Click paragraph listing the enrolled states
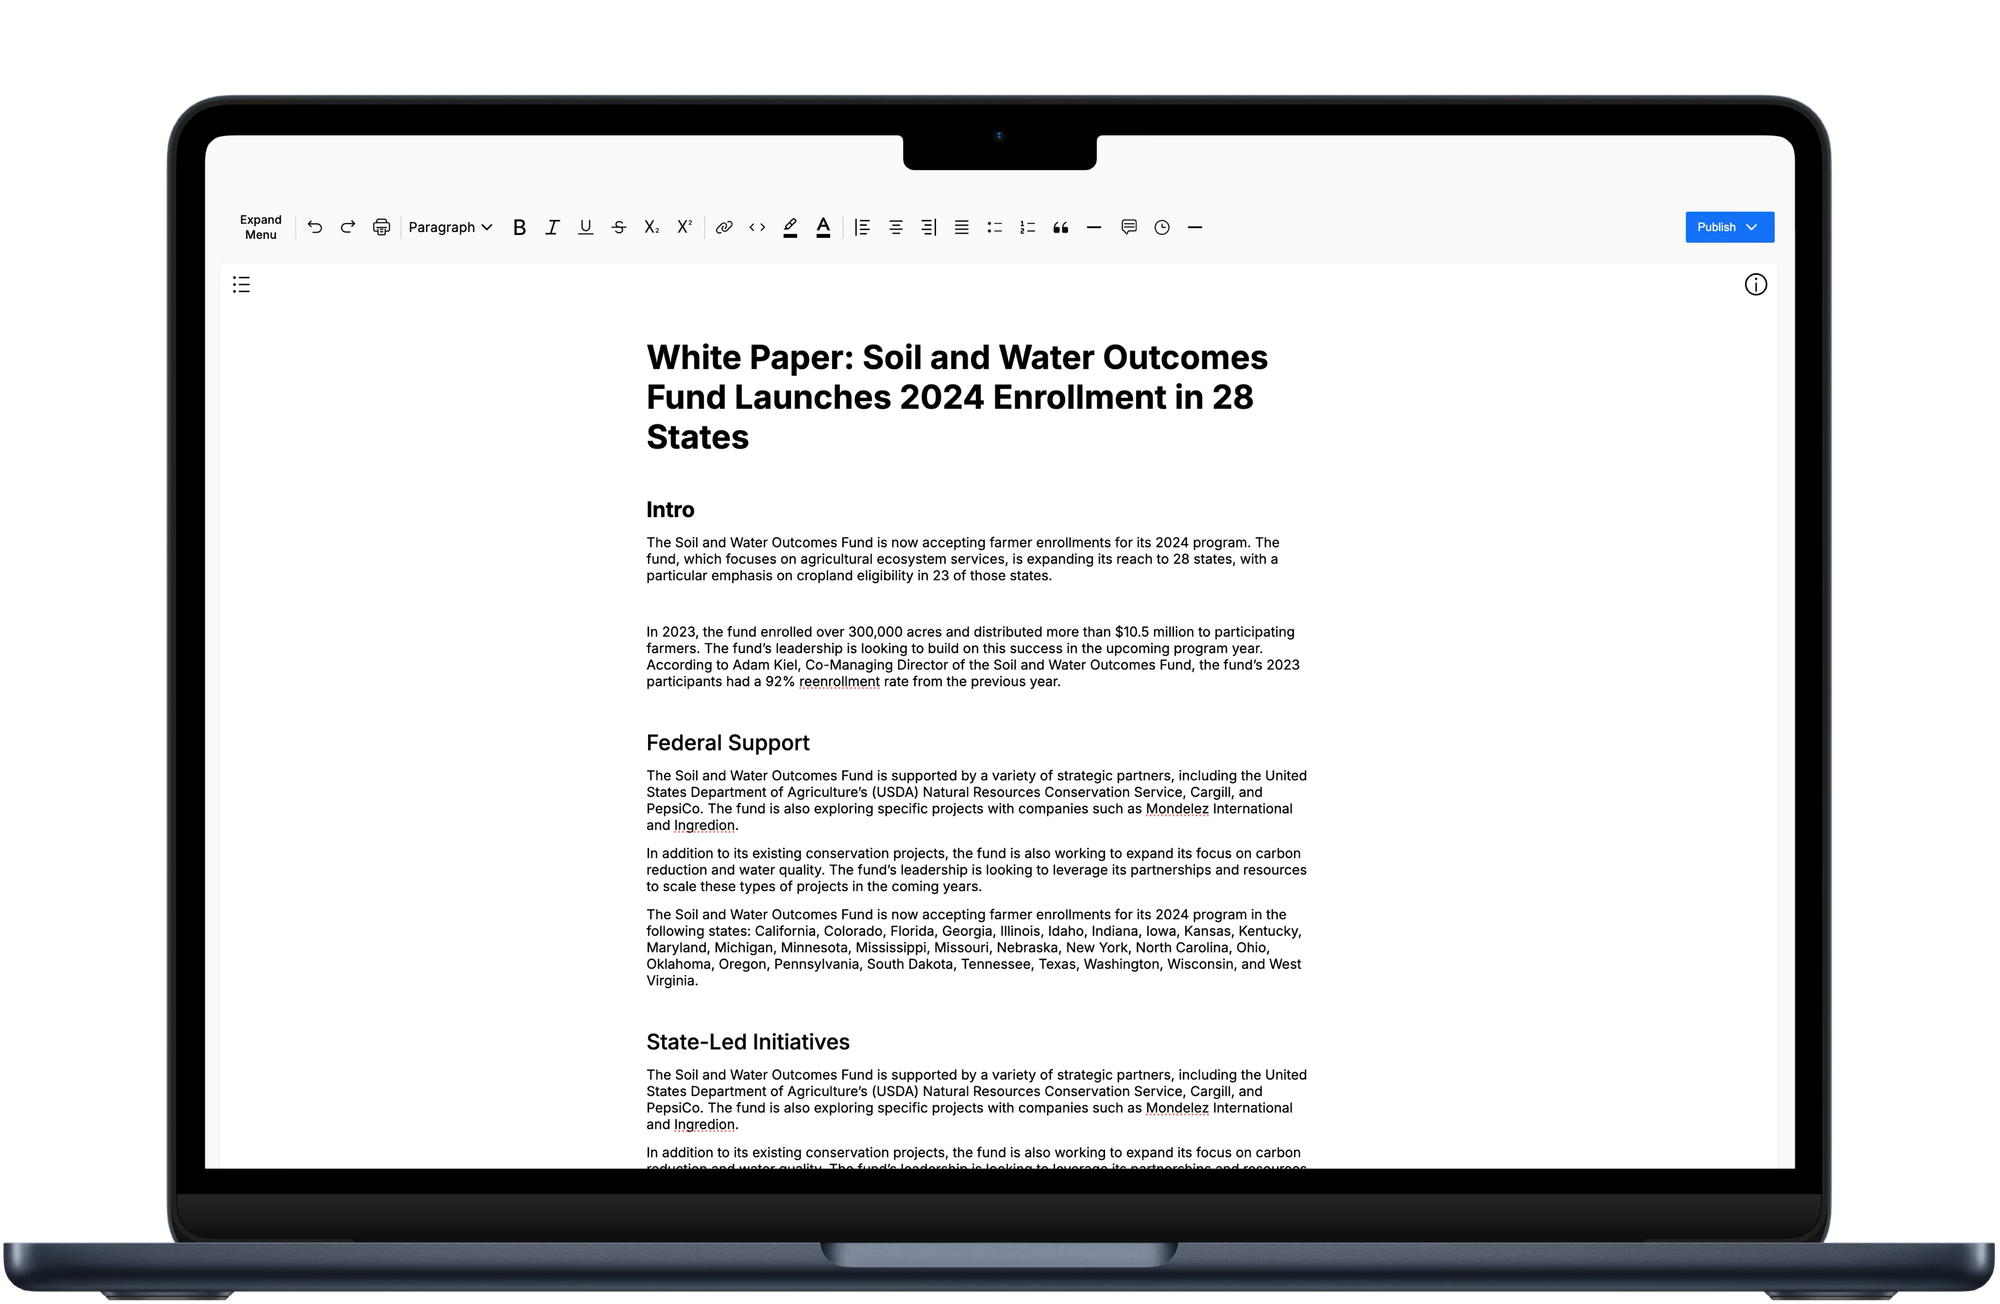The width and height of the screenshot is (2000, 1304). (975, 948)
